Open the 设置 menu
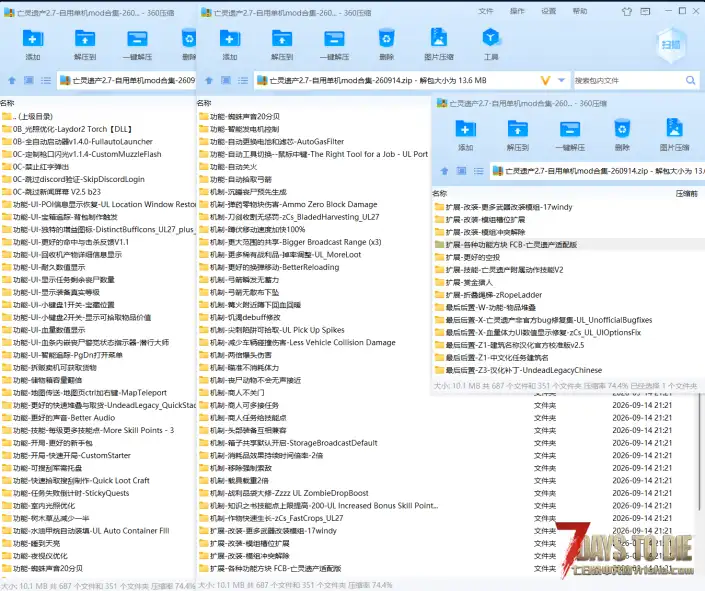 pos(549,11)
